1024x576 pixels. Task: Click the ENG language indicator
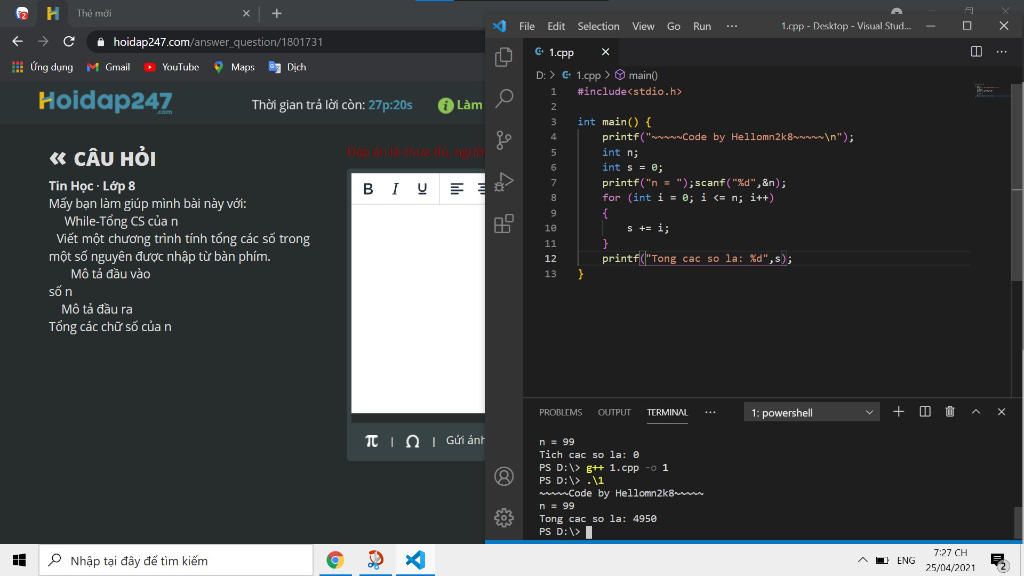[906, 560]
